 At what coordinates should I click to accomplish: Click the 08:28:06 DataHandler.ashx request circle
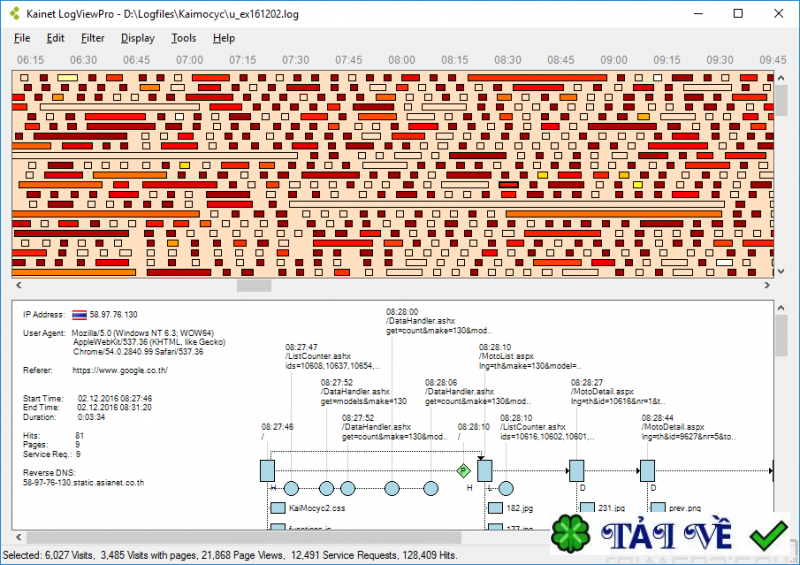[x=431, y=488]
